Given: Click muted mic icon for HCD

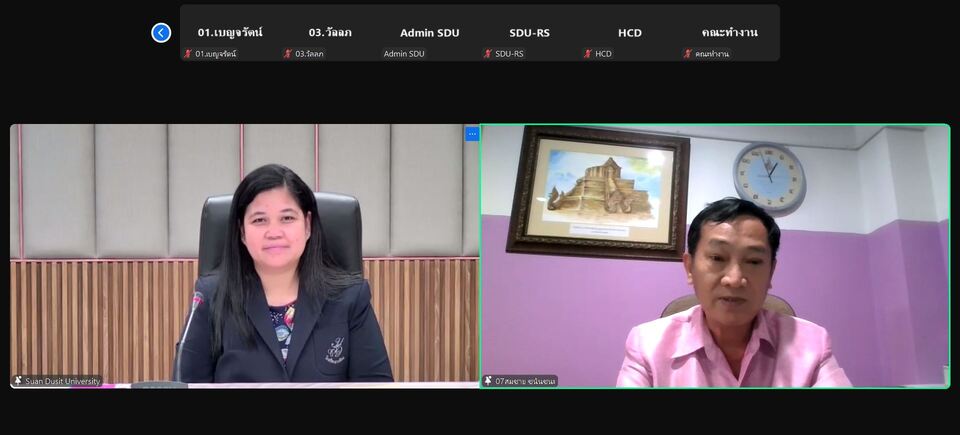Looking at the screenshot, I should pos(588,54).
